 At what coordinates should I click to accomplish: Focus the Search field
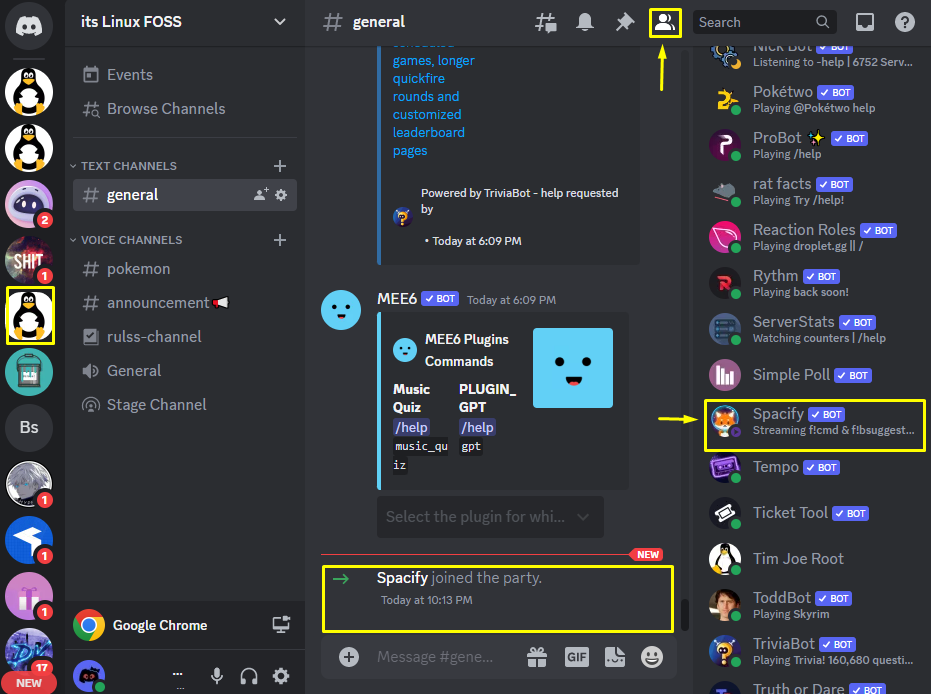765,23
